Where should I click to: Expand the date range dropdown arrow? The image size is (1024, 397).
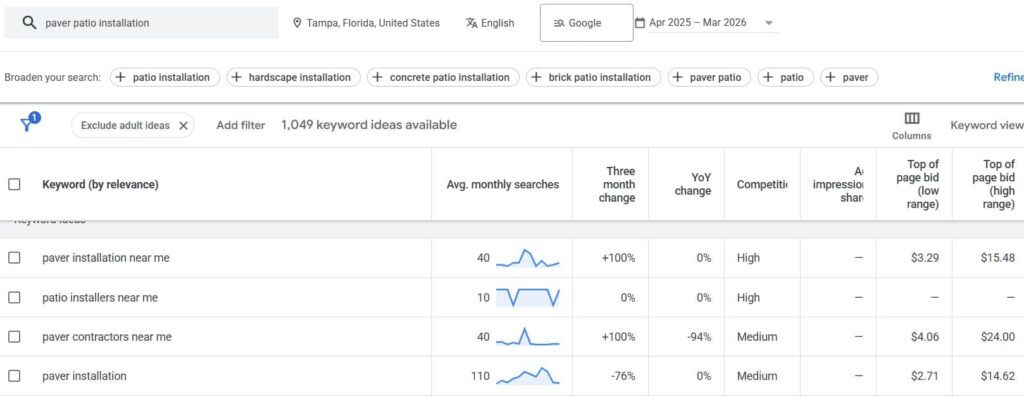click(769, 23)
